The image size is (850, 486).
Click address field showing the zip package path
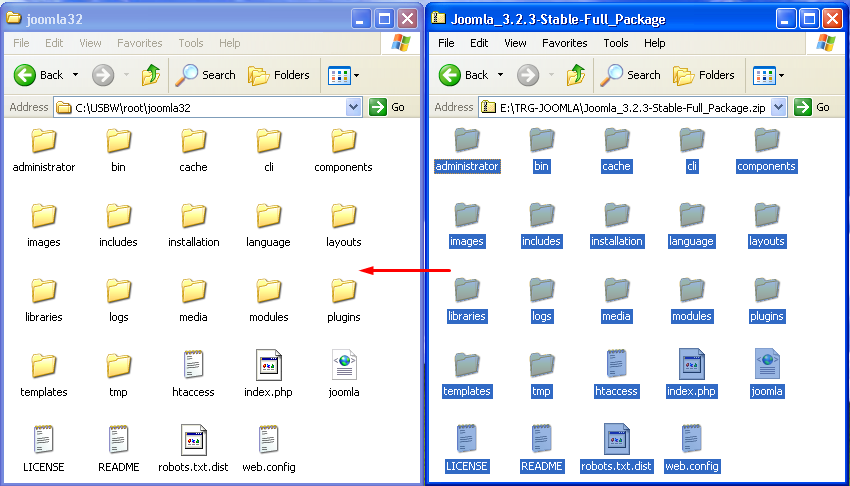pos(633,107)
